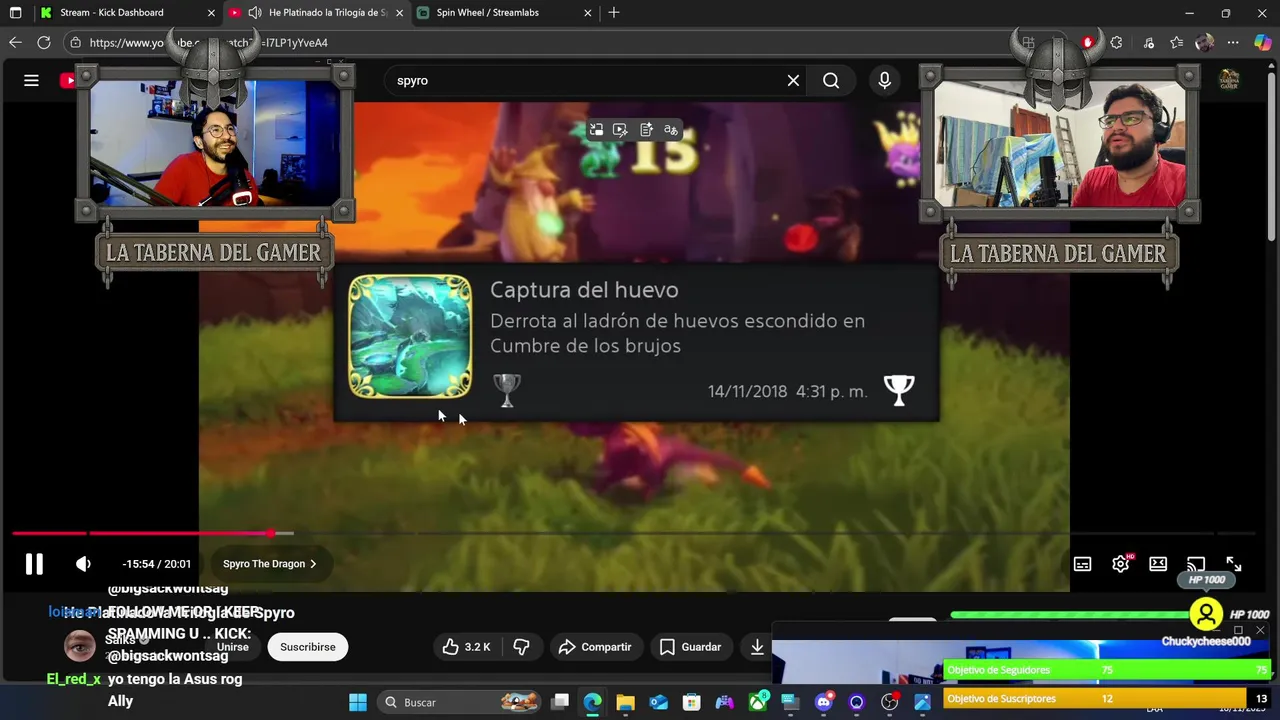
Task: Open the video player settings gear
Action: click(1120, 564)
